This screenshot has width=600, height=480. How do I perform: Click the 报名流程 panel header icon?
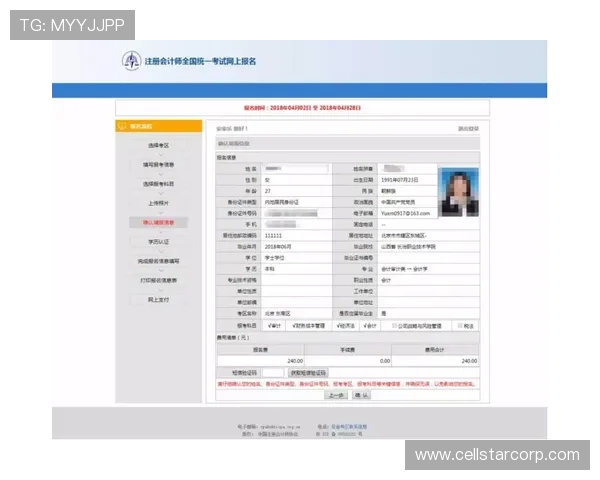pyautogui.click(x=123, y=126)
